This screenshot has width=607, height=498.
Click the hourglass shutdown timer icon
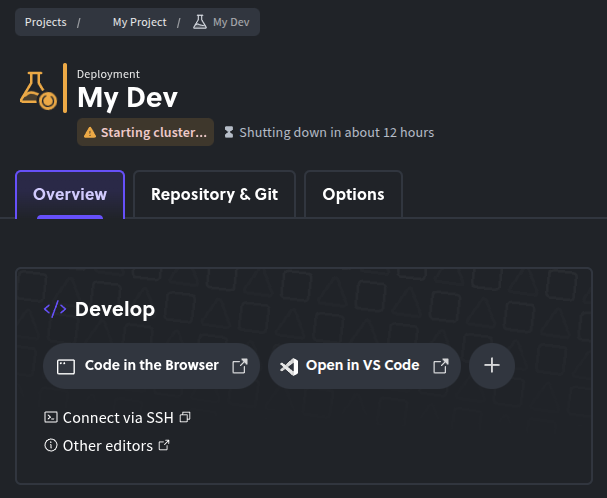click(x=229, y=132)
